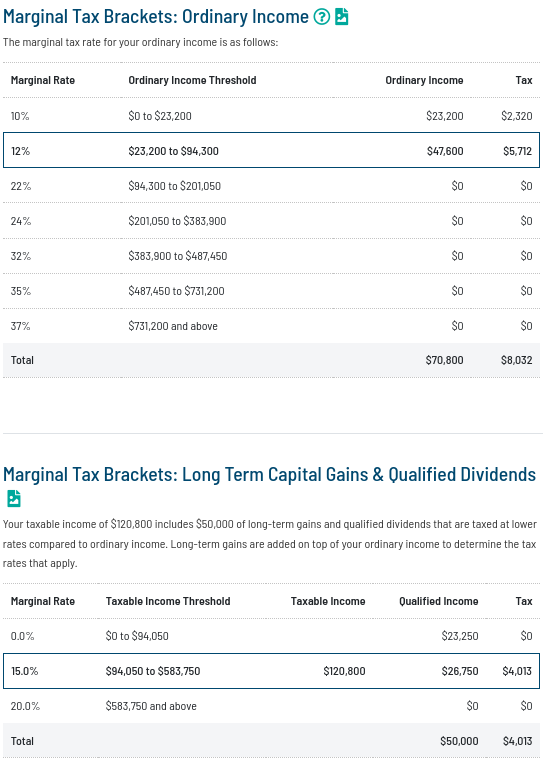Click the Ordinary Income Threshold column header
The image size is (543, 761).
[192, 80]
